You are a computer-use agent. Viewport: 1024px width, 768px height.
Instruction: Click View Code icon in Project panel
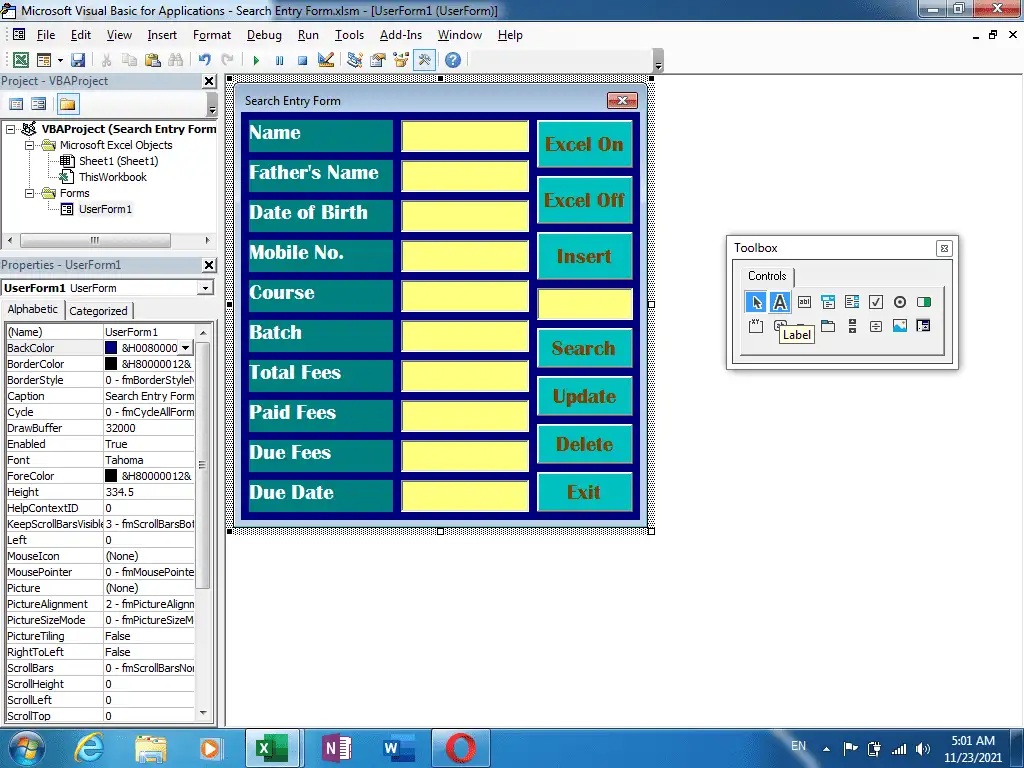(x=16, y=104)
